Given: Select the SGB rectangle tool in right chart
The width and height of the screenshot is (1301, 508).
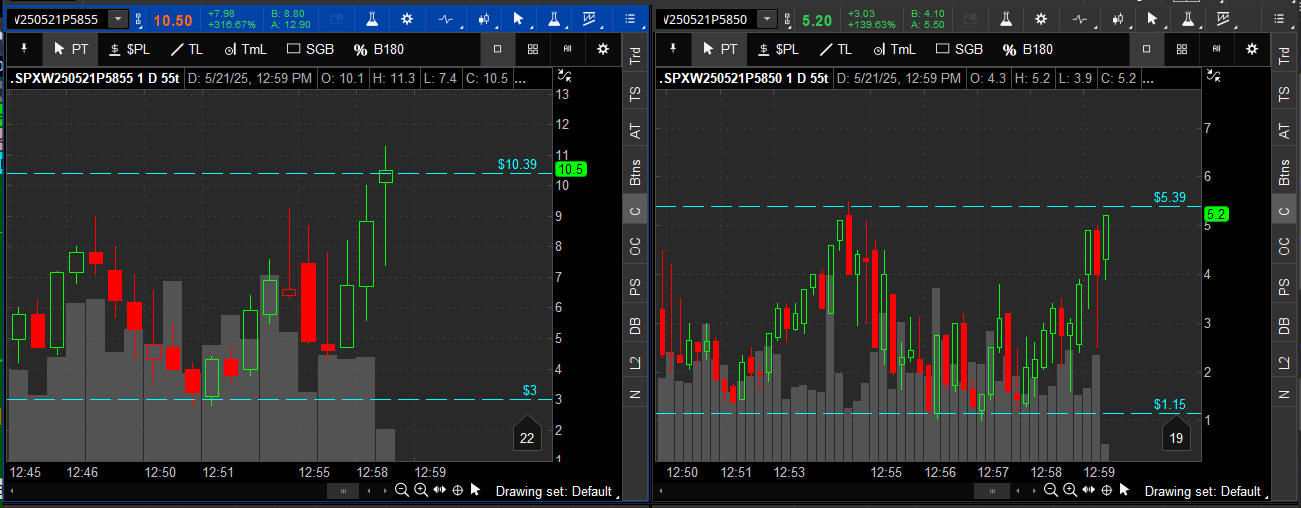Looking at the screenshot, I should click(x=959, y=49).
